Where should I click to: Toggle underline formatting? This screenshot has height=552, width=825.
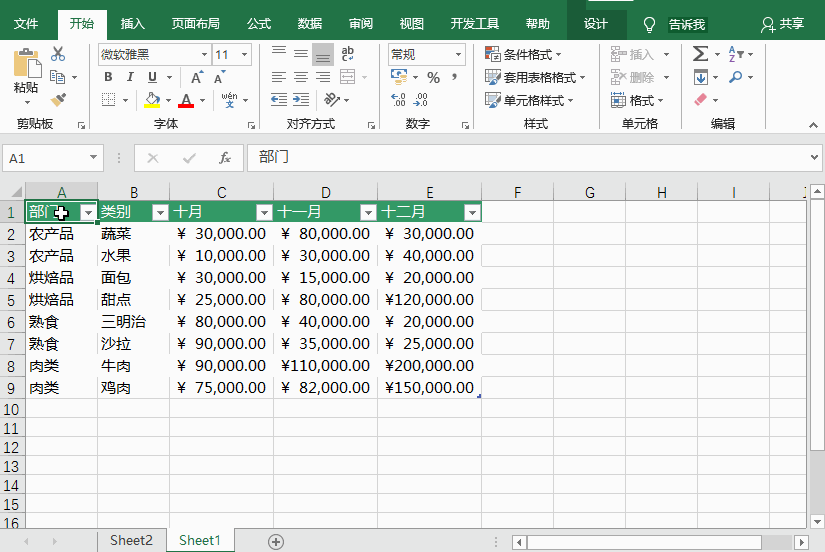(152, 77)
